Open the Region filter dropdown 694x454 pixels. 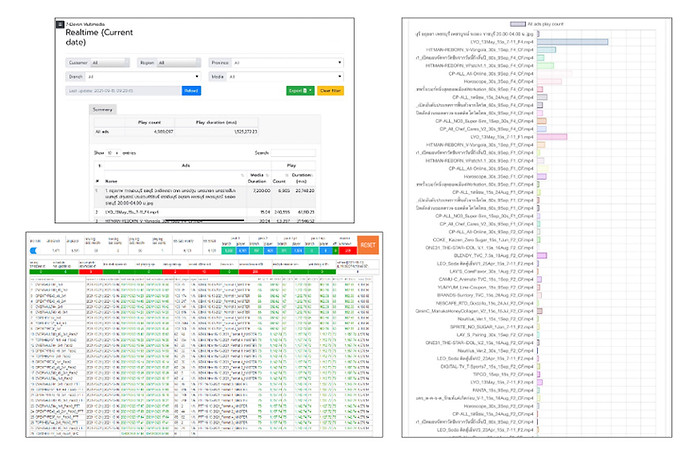(x=179, y=63)
